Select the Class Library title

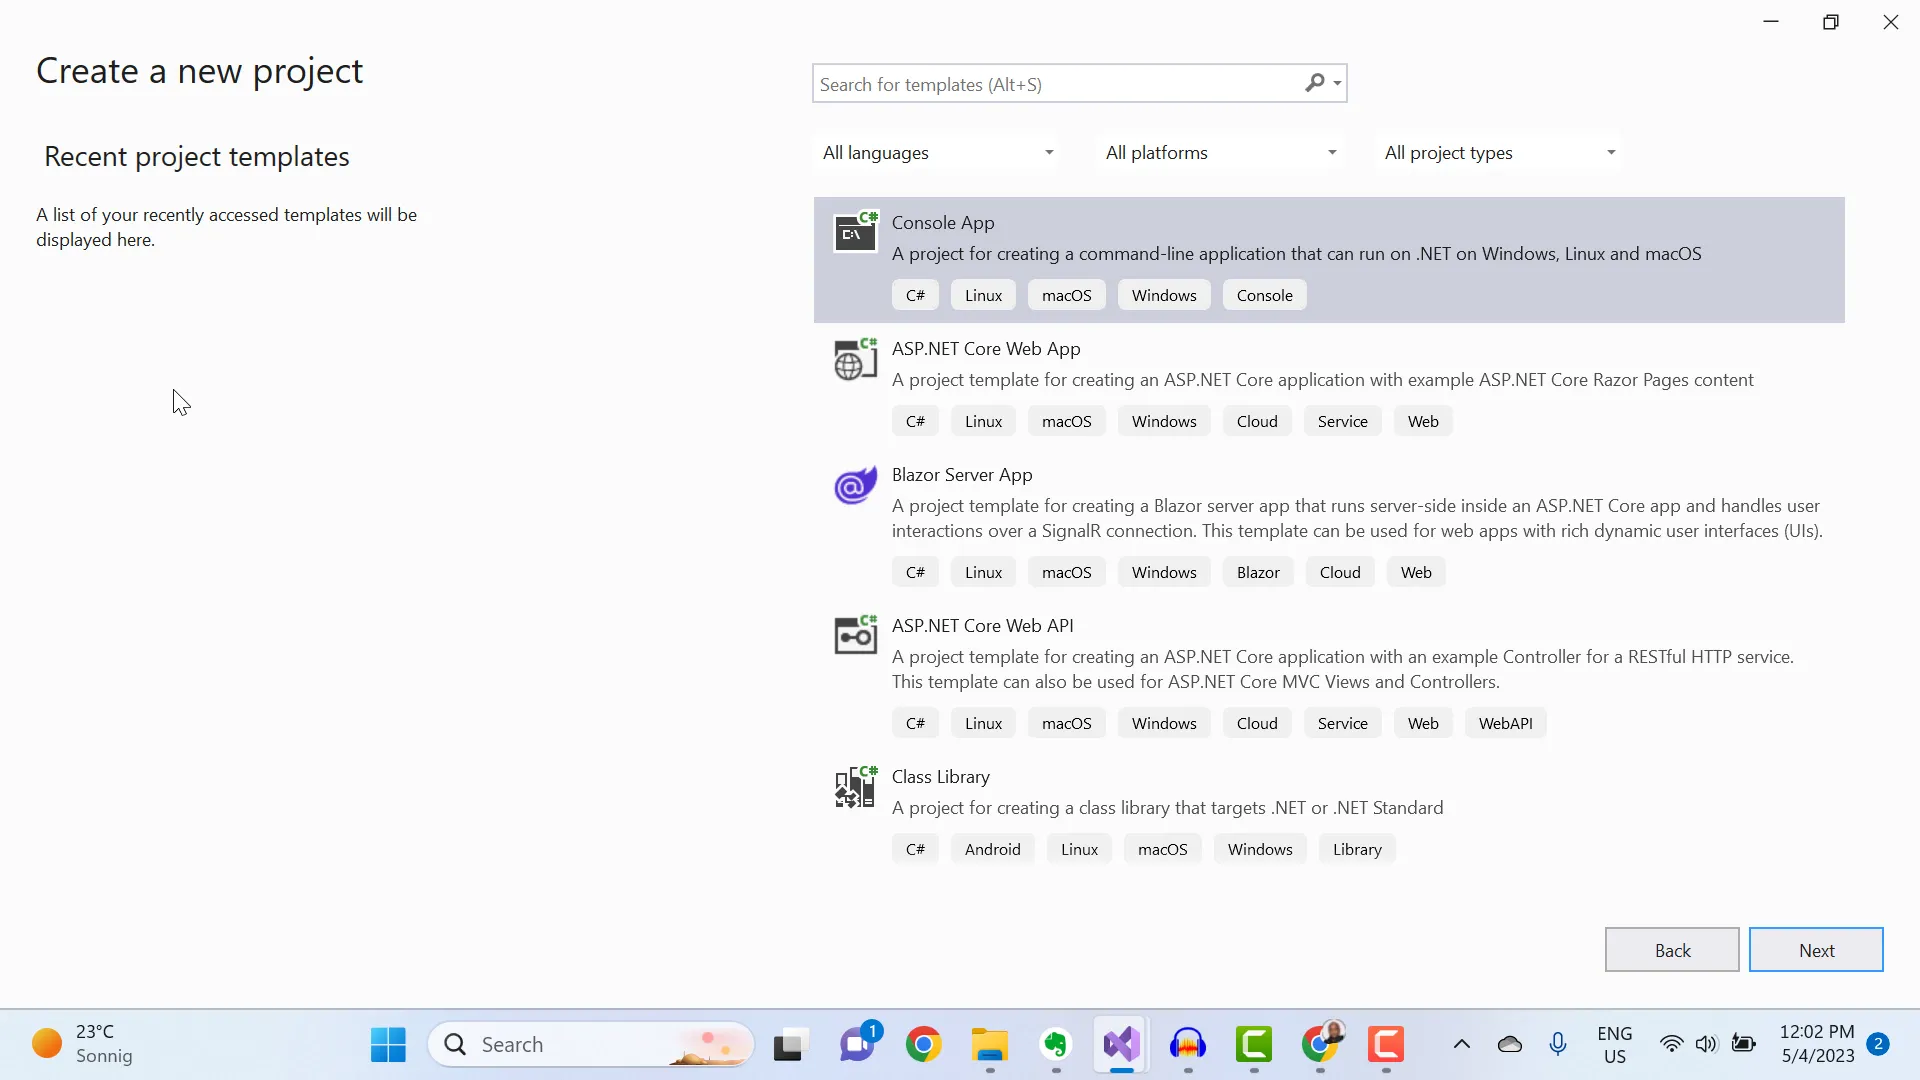click(941, 777)
